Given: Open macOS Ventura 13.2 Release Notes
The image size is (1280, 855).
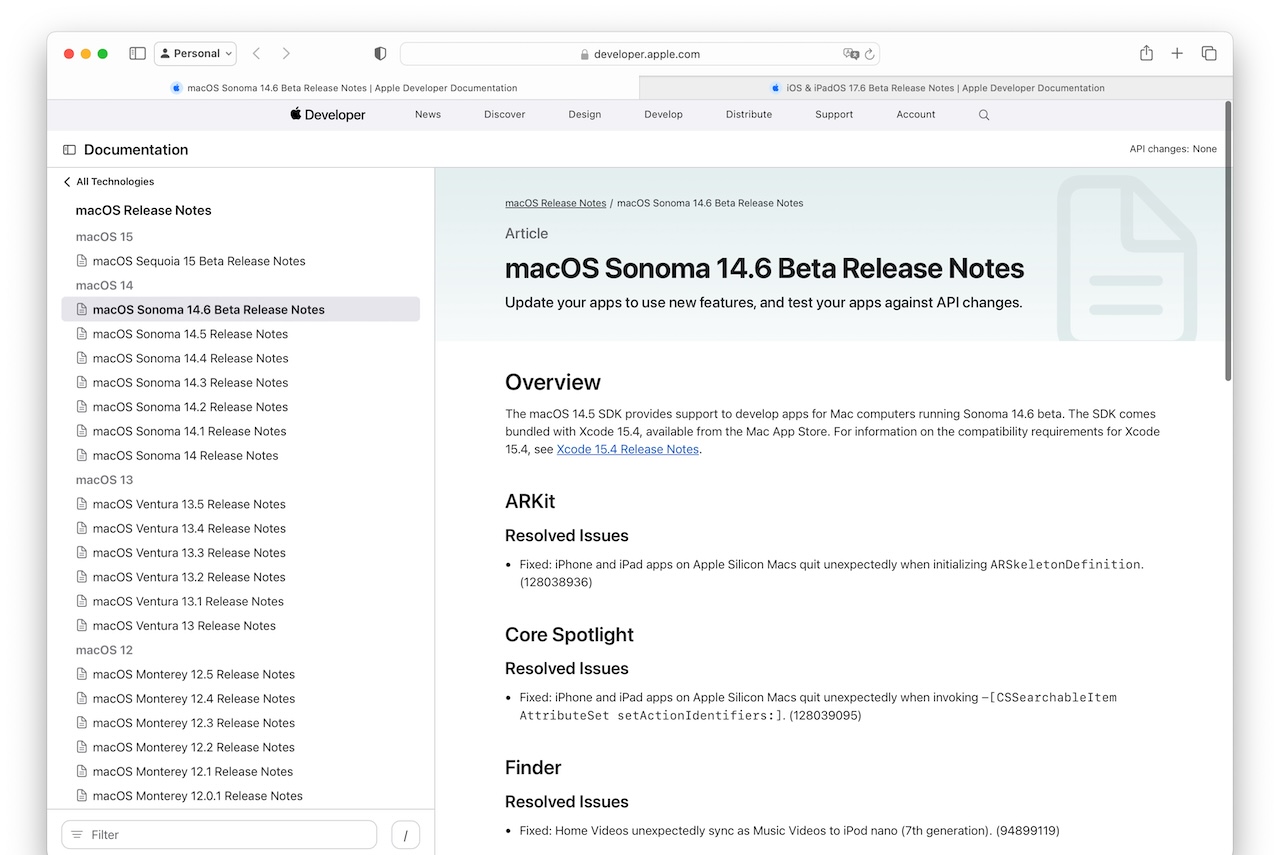Looking at the screenshot, I should (x=189, y=577).
